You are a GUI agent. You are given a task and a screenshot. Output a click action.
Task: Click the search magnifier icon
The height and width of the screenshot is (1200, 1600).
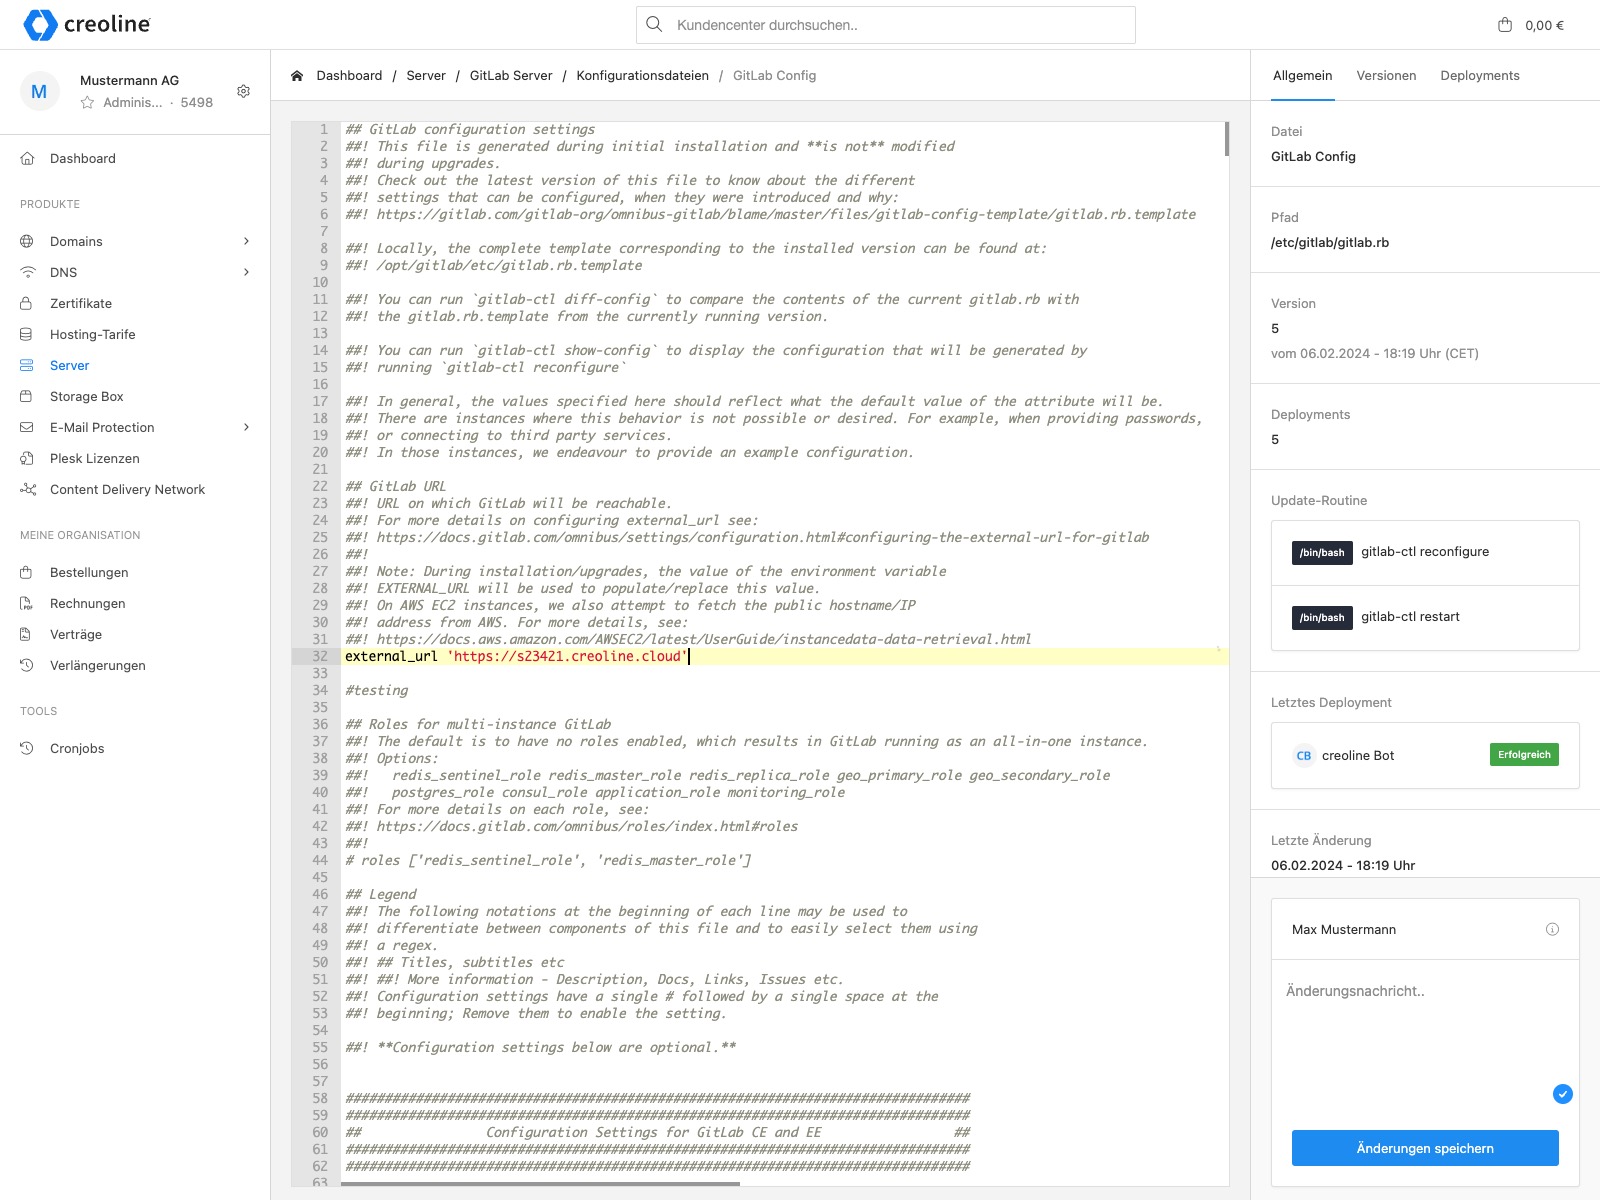(x=654, y=24)
